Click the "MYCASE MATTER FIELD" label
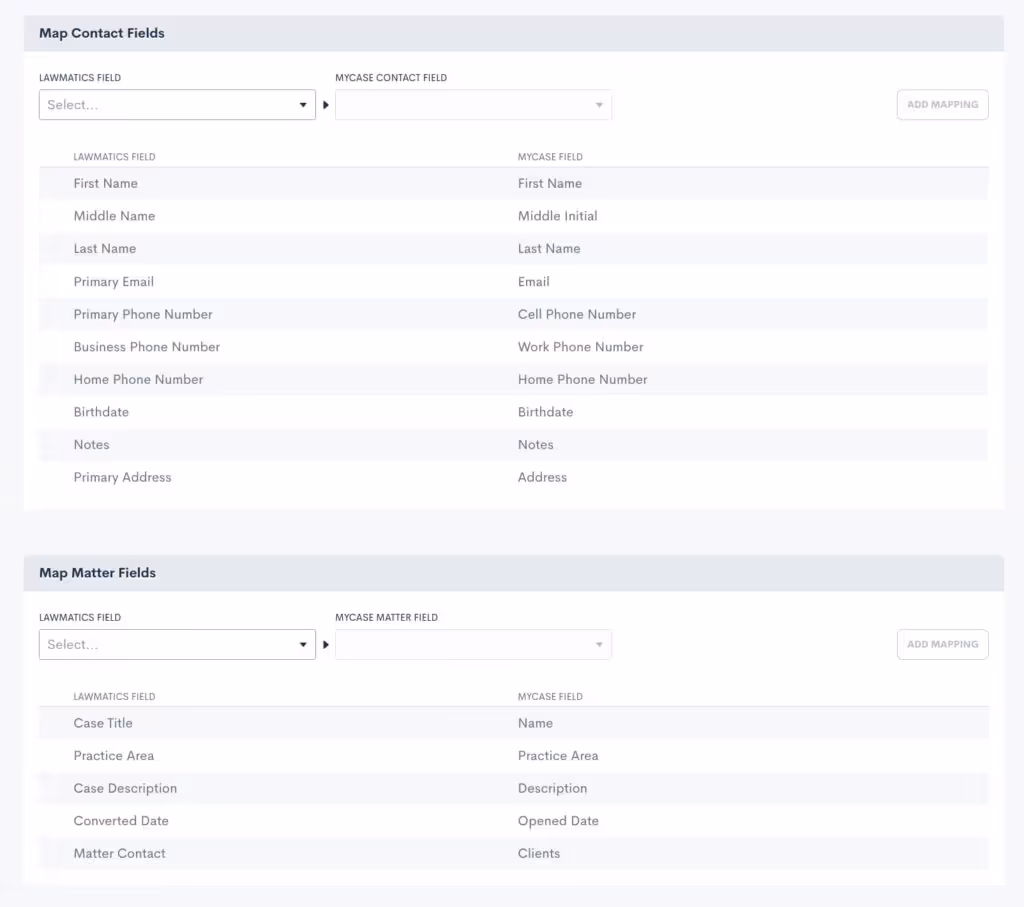The height and width of the screenshot is (907, 1024). [387, 618]
